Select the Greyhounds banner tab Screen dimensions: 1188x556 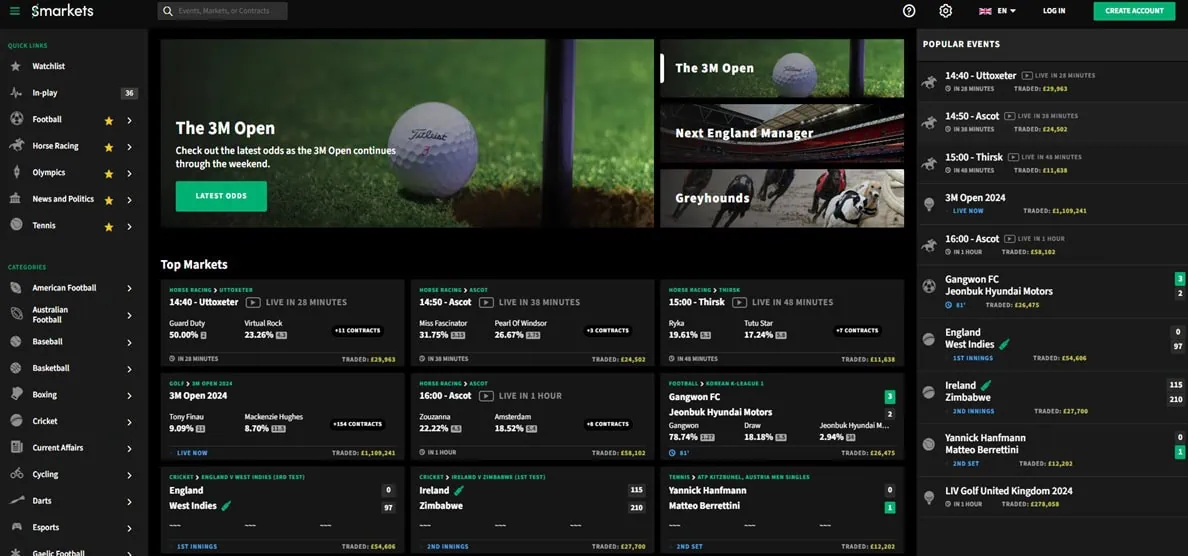[782, 198]
